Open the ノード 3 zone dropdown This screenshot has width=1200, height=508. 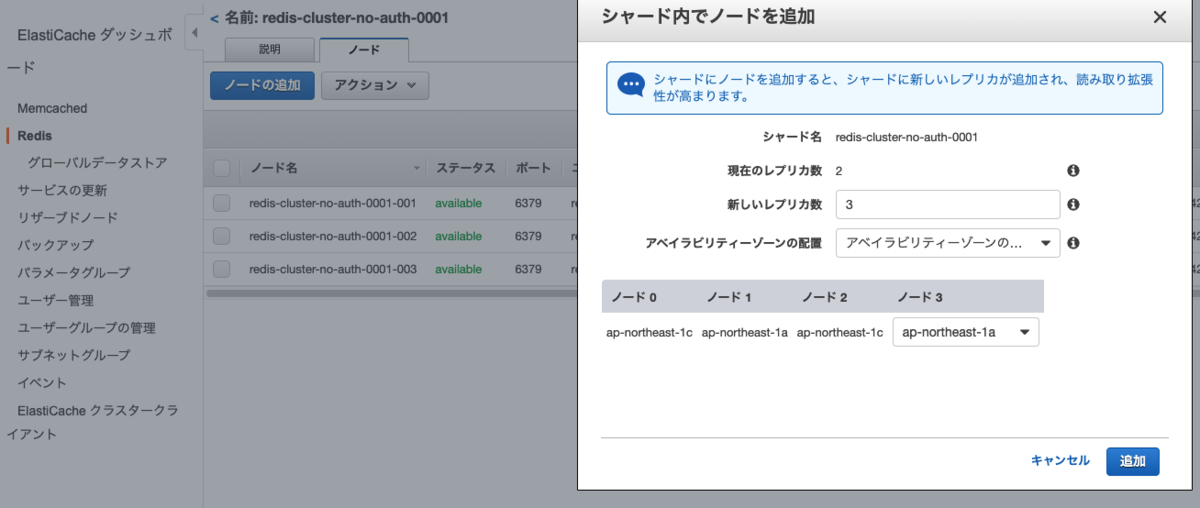[x=965, y=332]
